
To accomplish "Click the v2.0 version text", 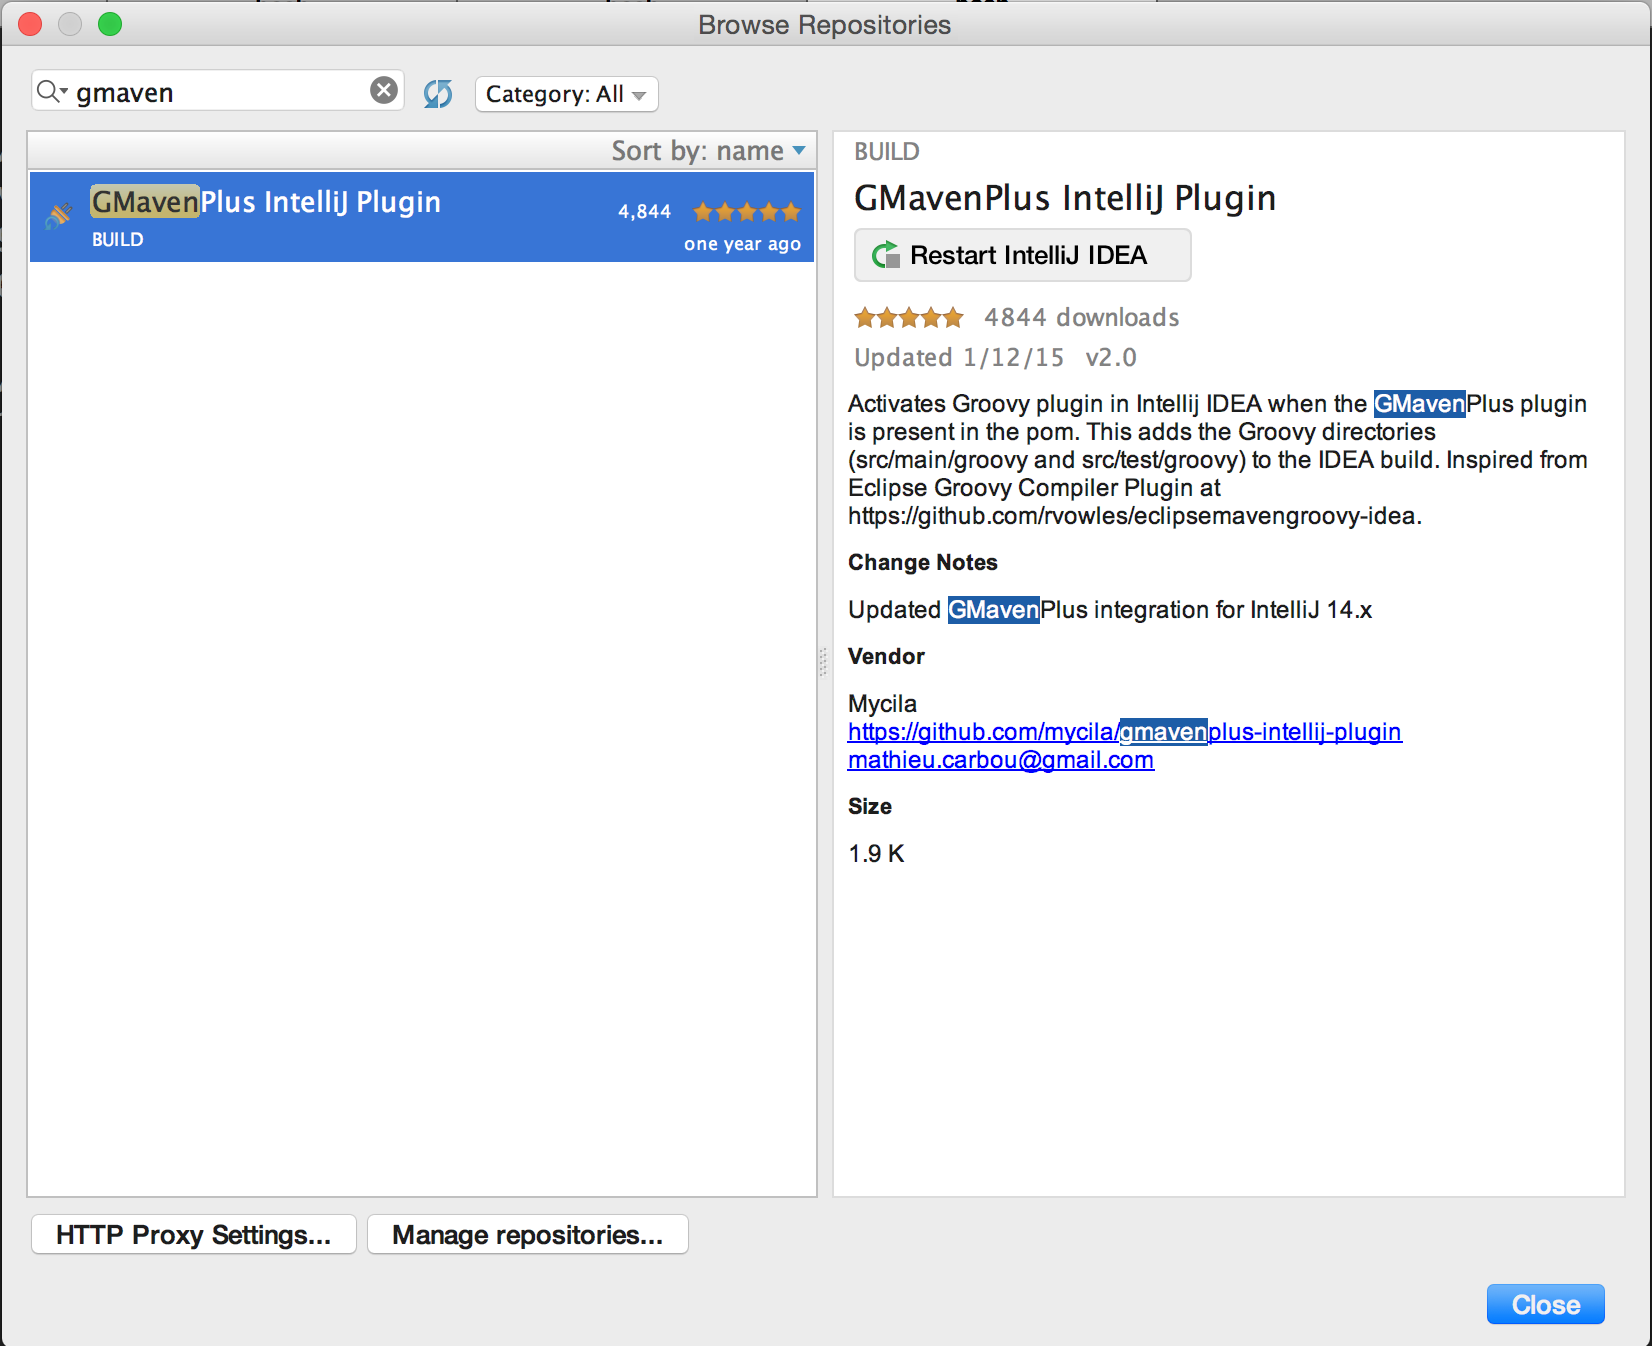I will pos(1111,358).
